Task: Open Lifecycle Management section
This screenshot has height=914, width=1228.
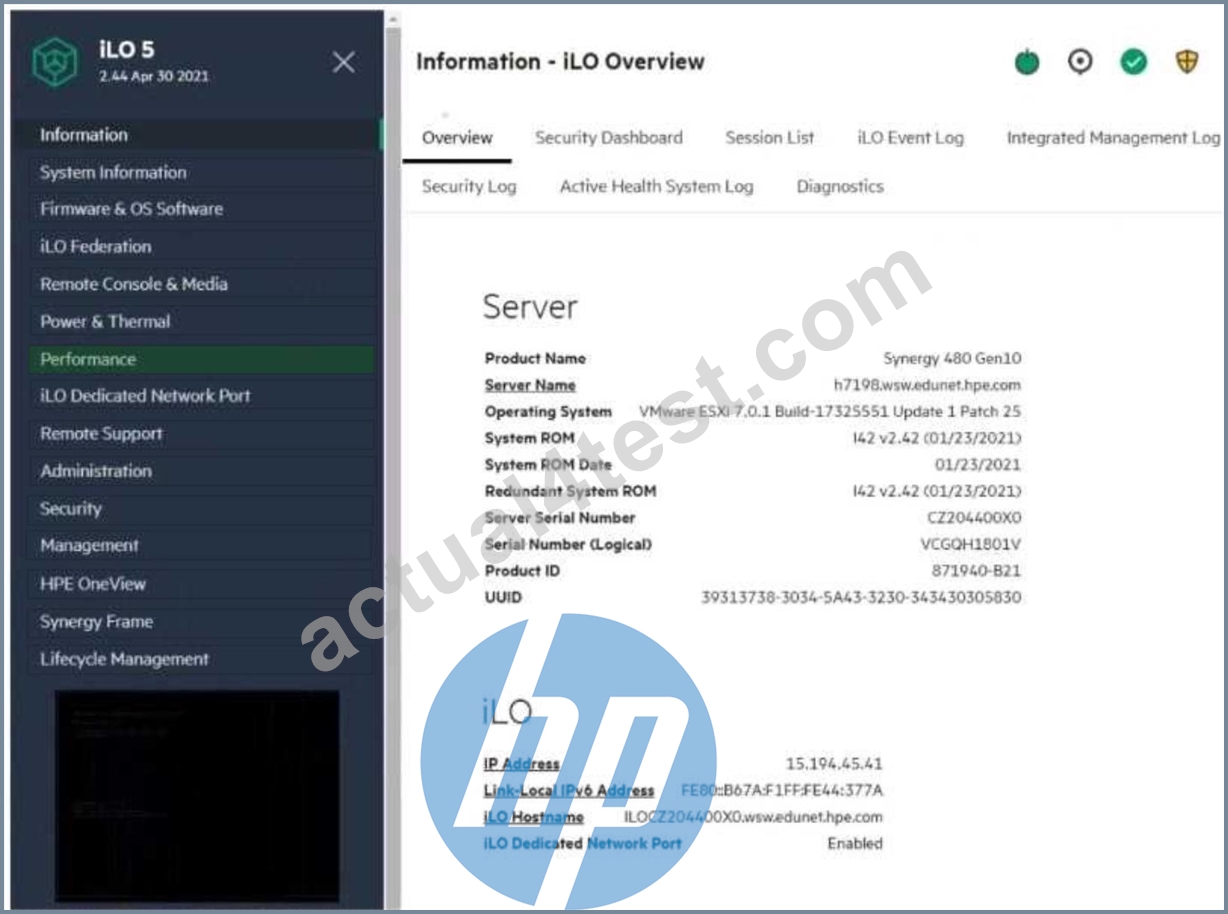Action: click(x=203, y=659)
